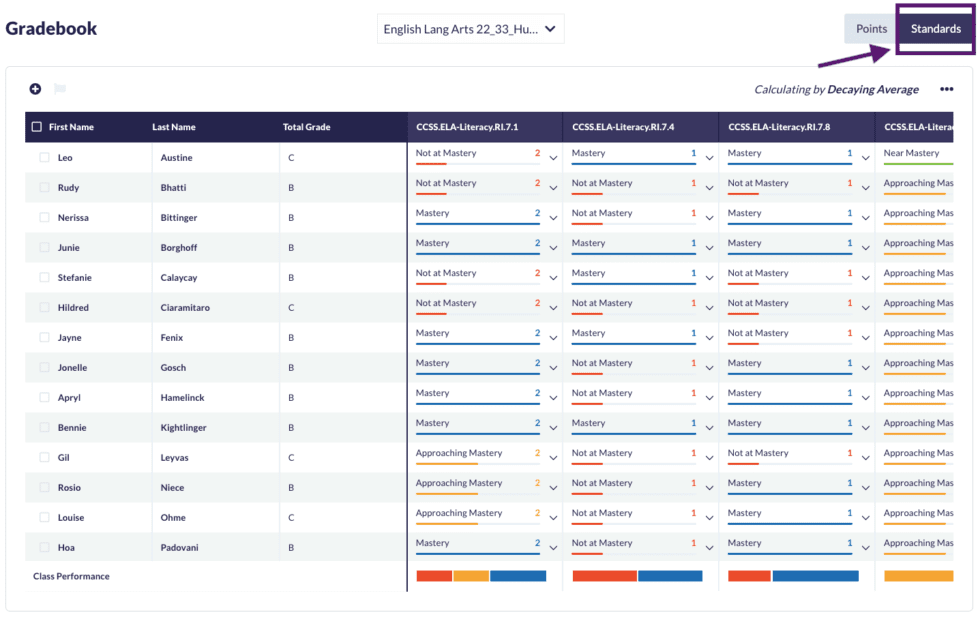Image resolution: width=980 pixels, height=621 pixels.
Task: Expand Leo's RI.7.1 Not at Mastery chevron
Action: [x=553, y=158]
